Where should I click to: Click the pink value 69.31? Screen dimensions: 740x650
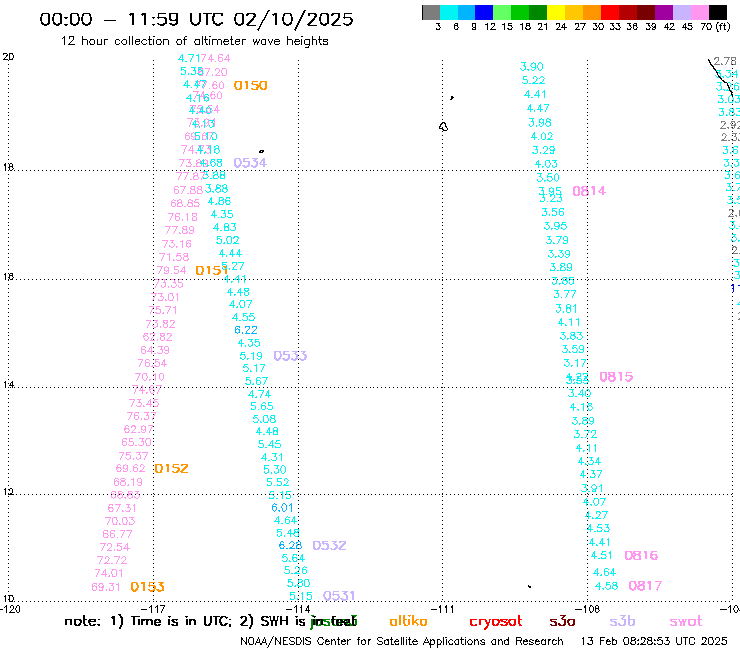(x=106, y=587)
